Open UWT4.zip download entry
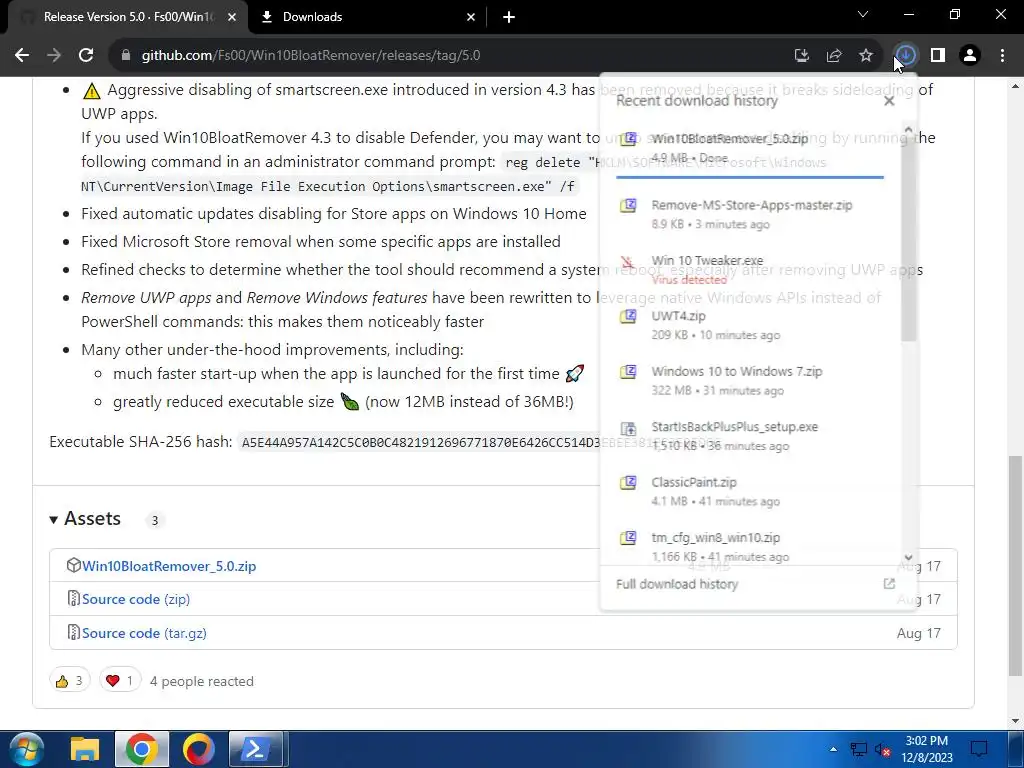Viewport: 1024px width, 768px height. pyautogui.click(x=750, y=325)
